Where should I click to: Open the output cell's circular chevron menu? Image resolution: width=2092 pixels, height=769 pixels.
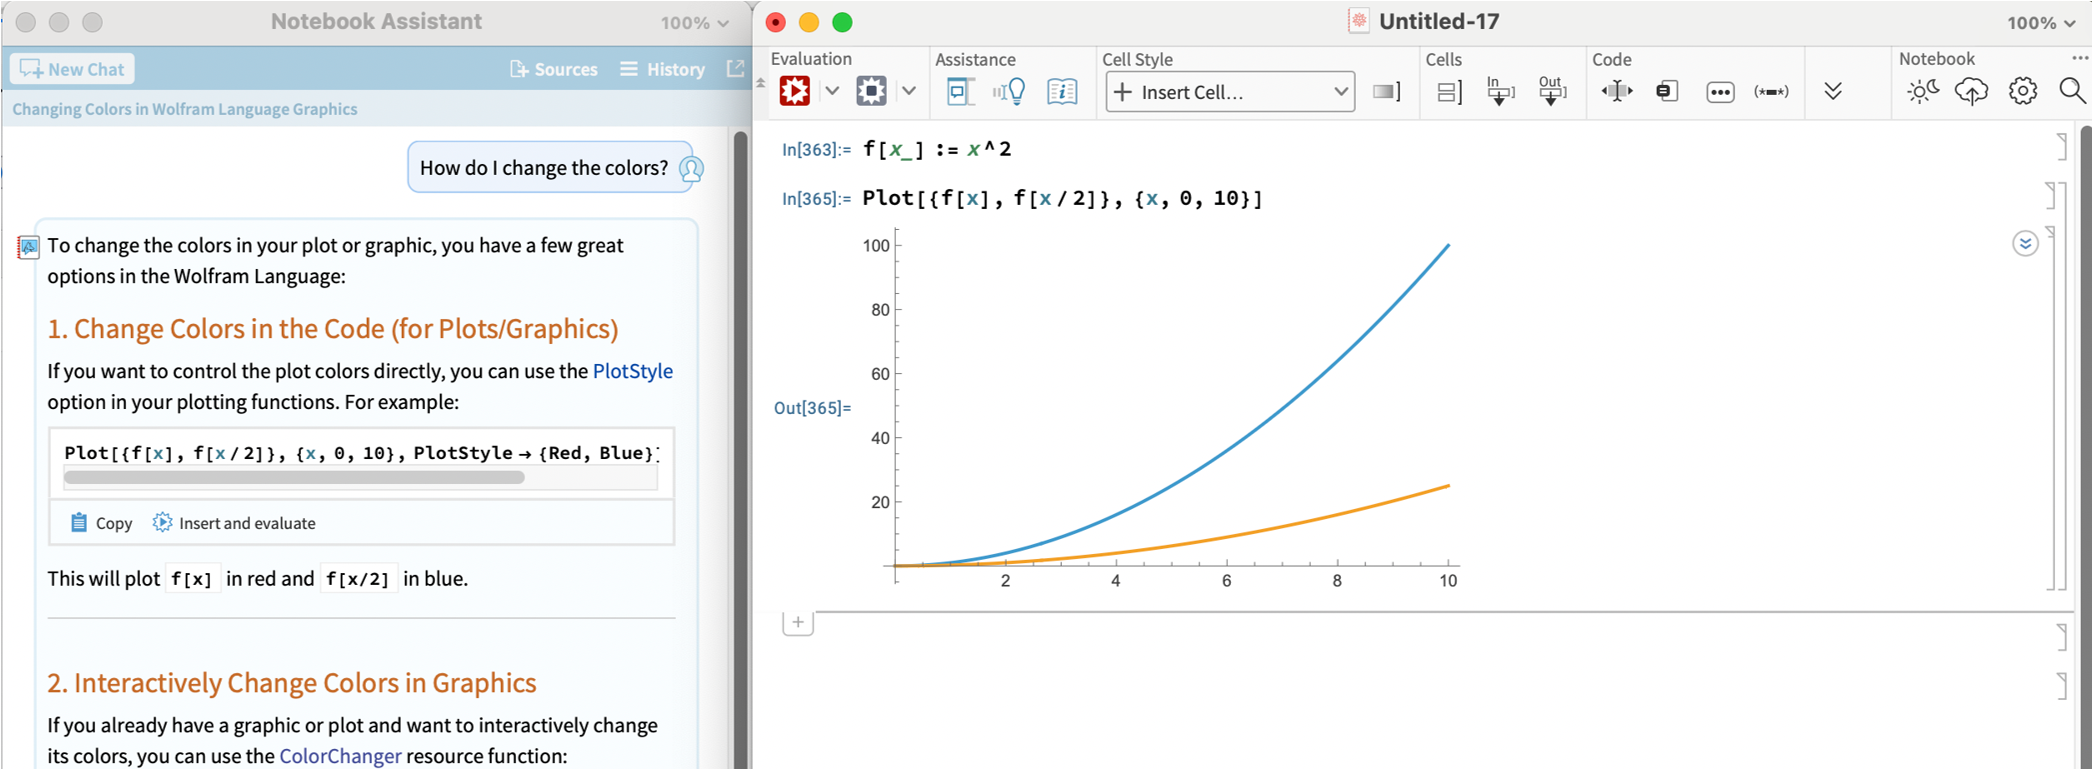tap(2024, 244)
